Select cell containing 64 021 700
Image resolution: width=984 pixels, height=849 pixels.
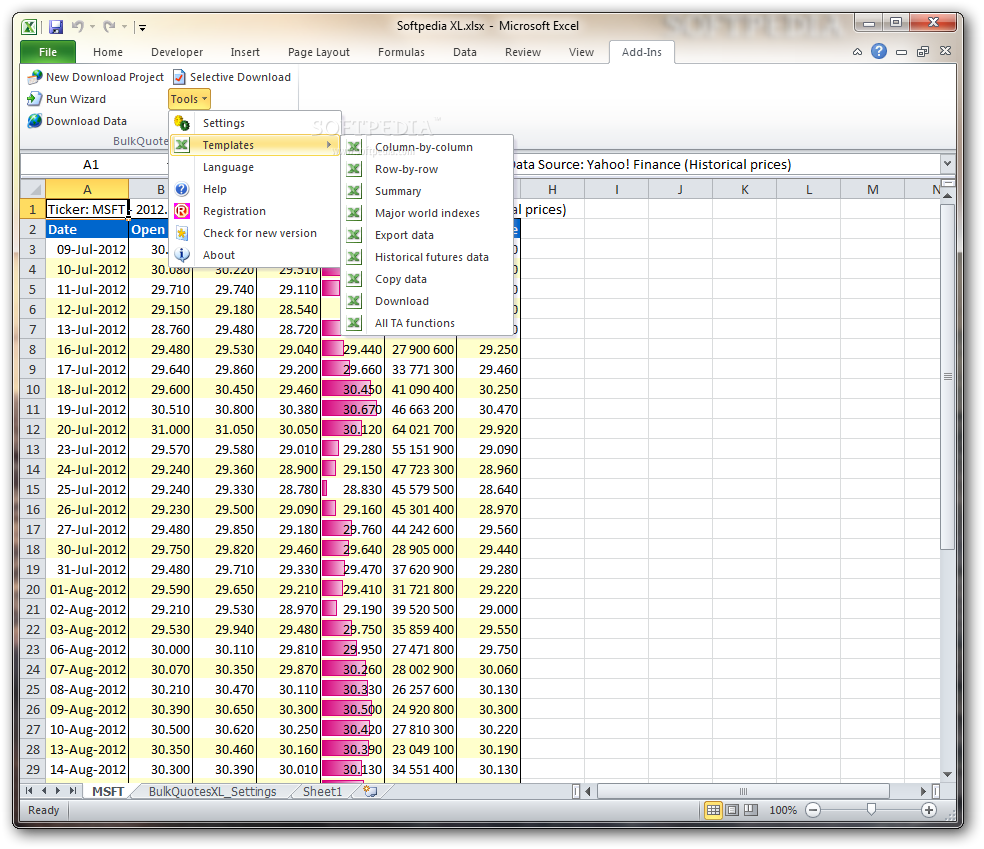[x=420, y=429]
